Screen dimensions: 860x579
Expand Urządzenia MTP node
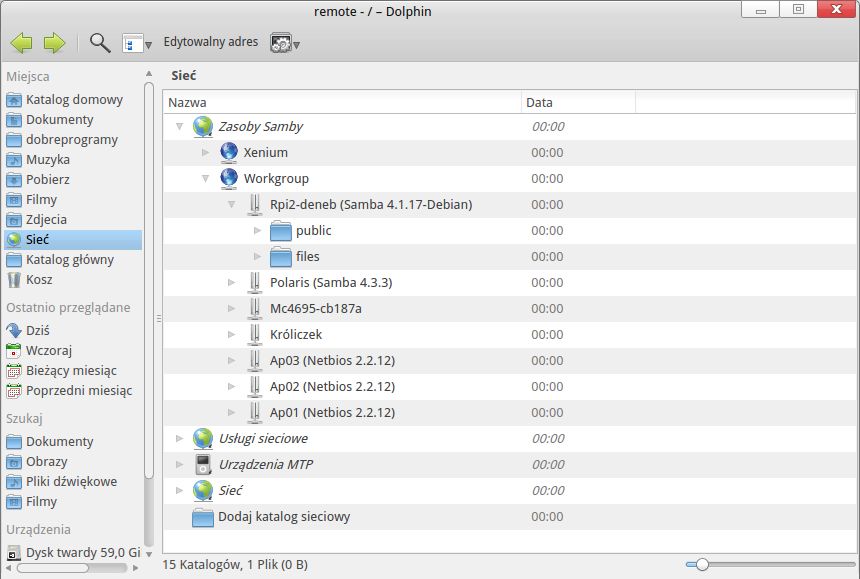pos(179,464)
